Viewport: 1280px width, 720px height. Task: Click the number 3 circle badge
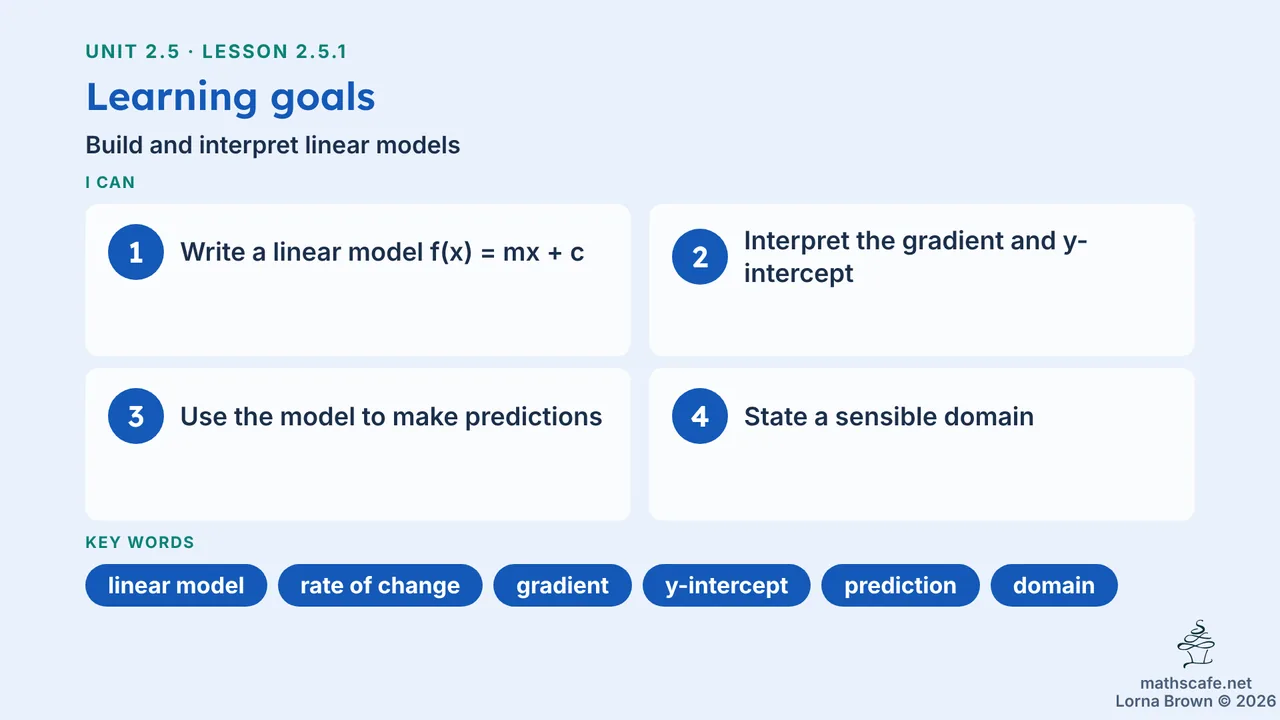click(136, 416)
